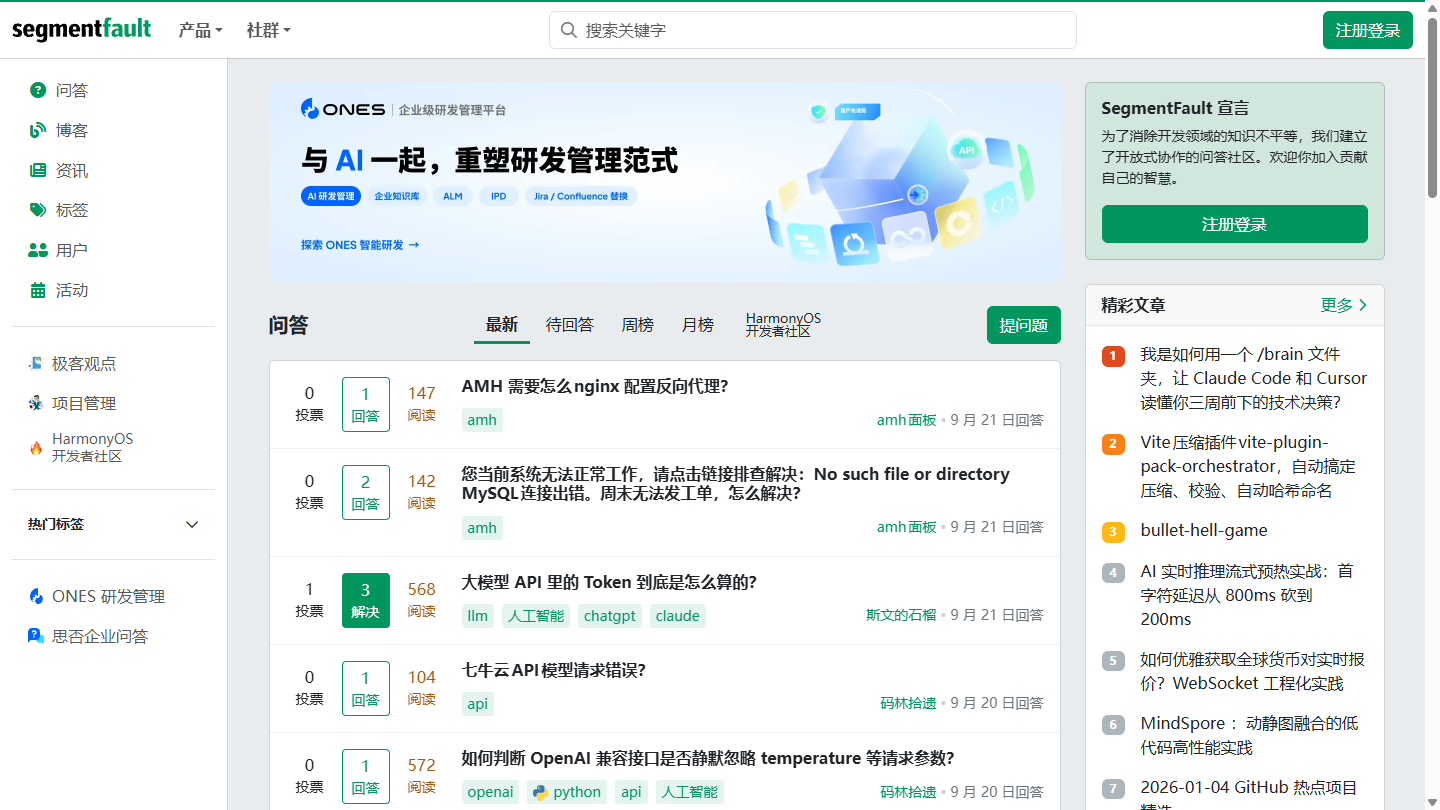The width and height of the screenshot is (1440, 810).
Task: Open the 产品 dropdown menu
Action: pos(200,30)
